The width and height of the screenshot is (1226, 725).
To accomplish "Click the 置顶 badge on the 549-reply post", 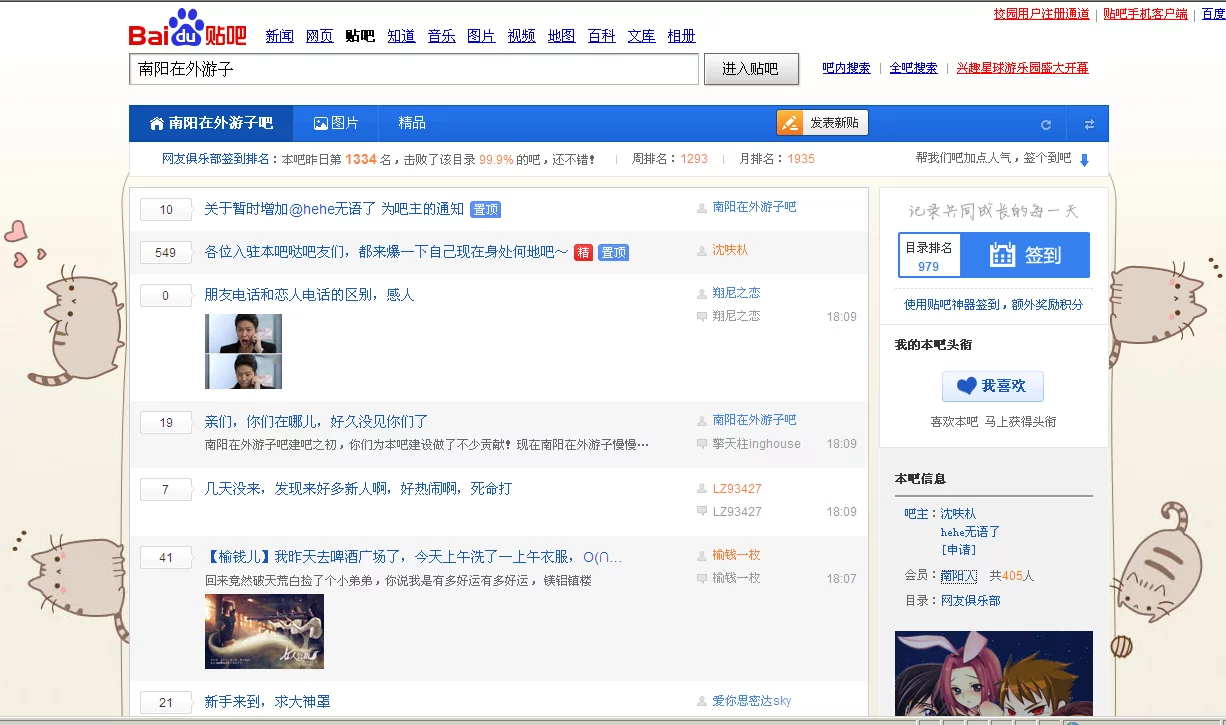I will point(613,252).
